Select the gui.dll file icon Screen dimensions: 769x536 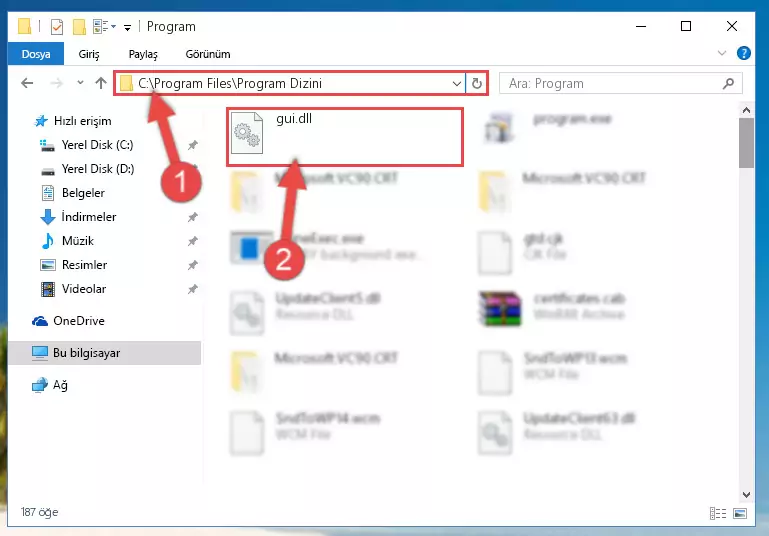click(247, 133)
